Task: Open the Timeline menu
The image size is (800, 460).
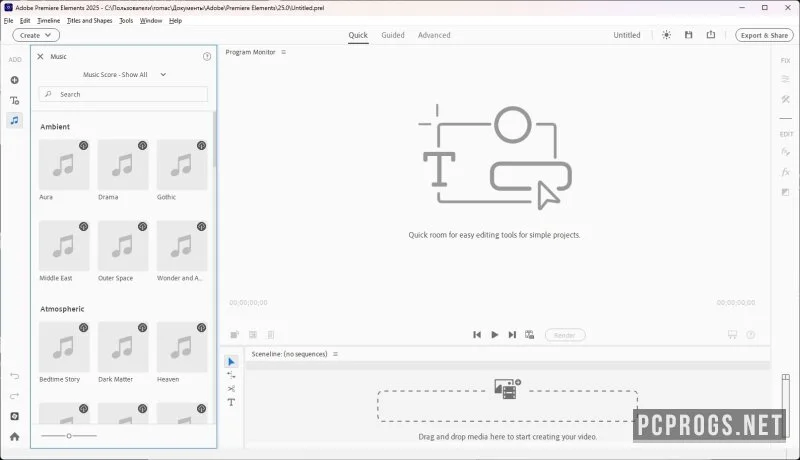Action: point(48,21)
